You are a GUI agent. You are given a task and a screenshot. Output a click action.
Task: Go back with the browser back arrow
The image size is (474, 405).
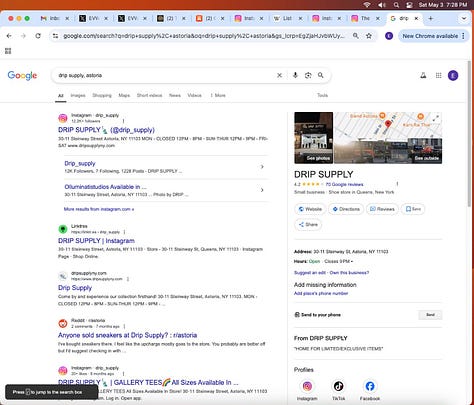pos(9,36)
